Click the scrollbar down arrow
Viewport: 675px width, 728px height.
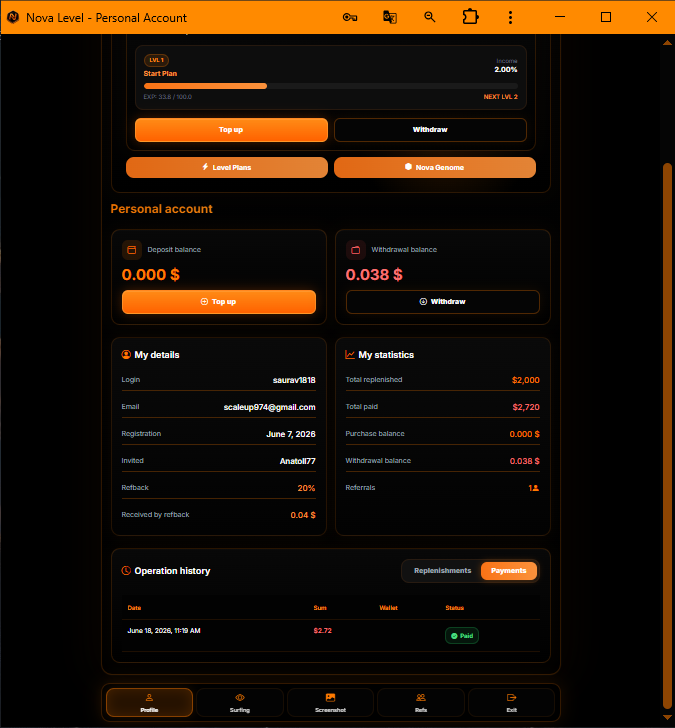click(668, 718)
